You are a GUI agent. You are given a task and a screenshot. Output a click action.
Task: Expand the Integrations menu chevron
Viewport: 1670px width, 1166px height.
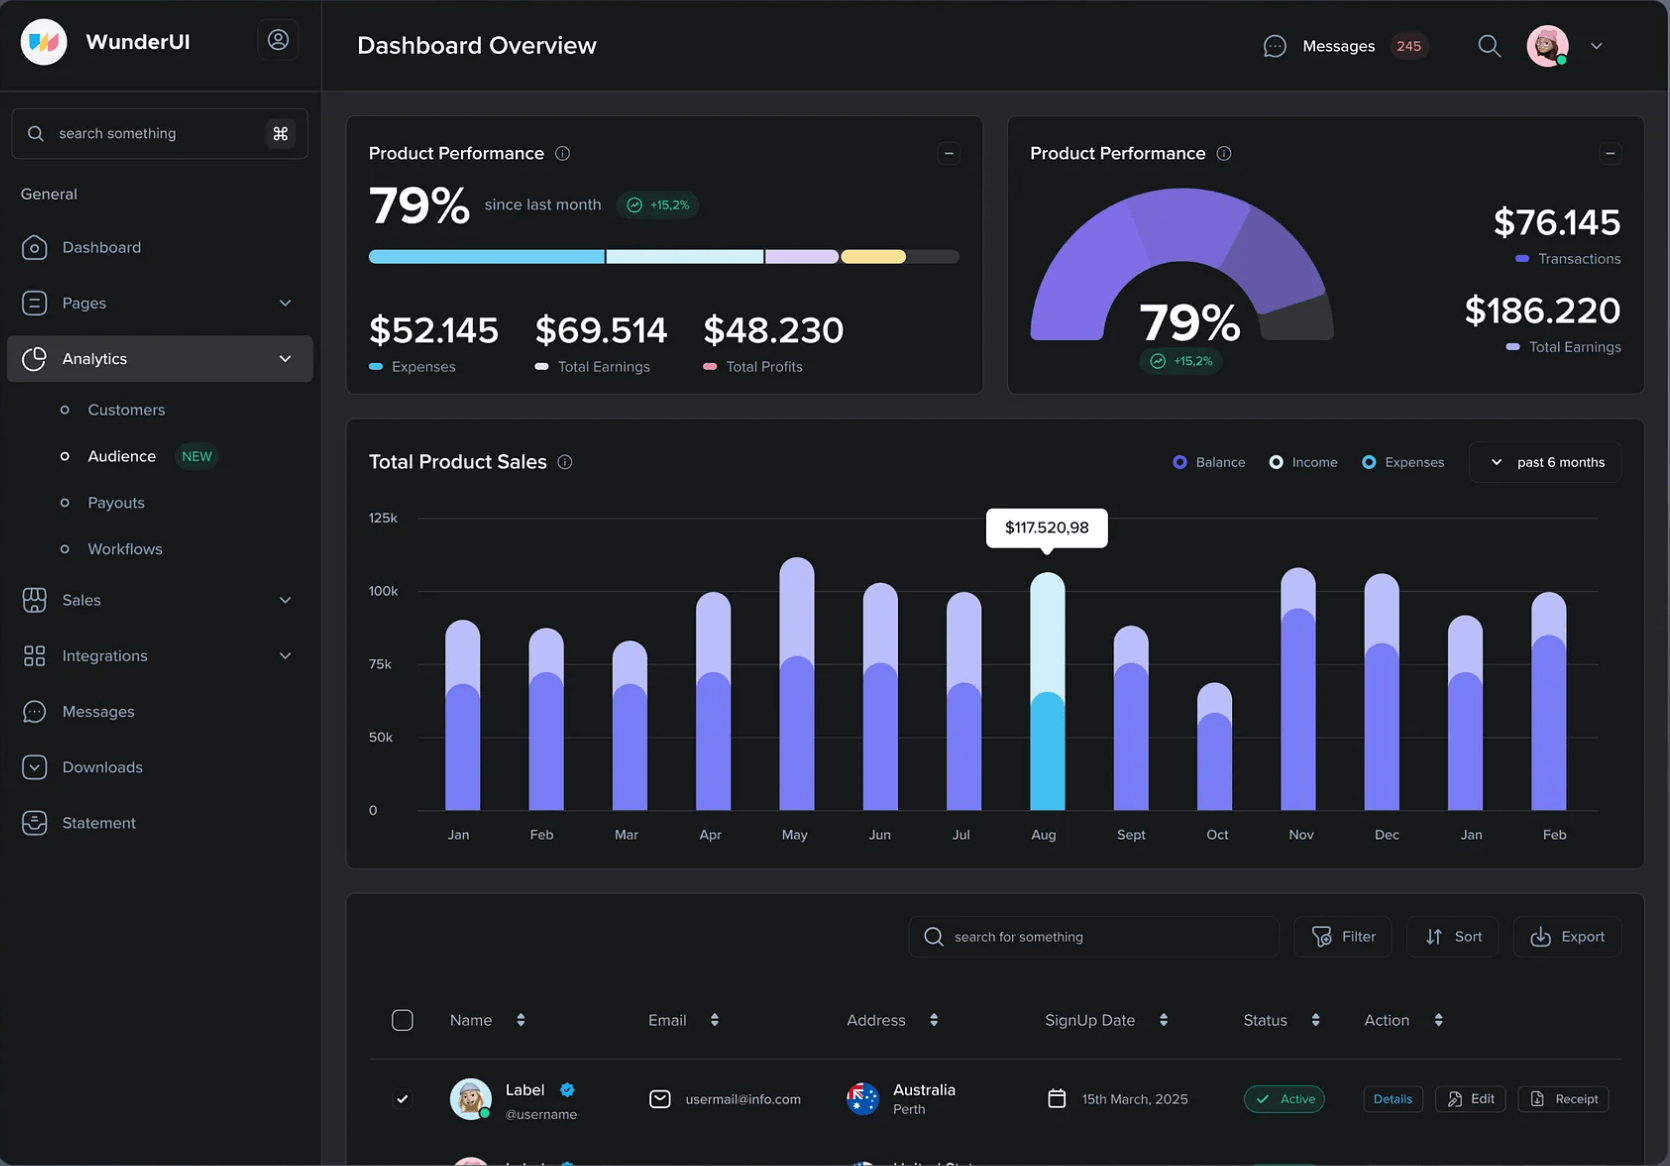coord(285,656)
